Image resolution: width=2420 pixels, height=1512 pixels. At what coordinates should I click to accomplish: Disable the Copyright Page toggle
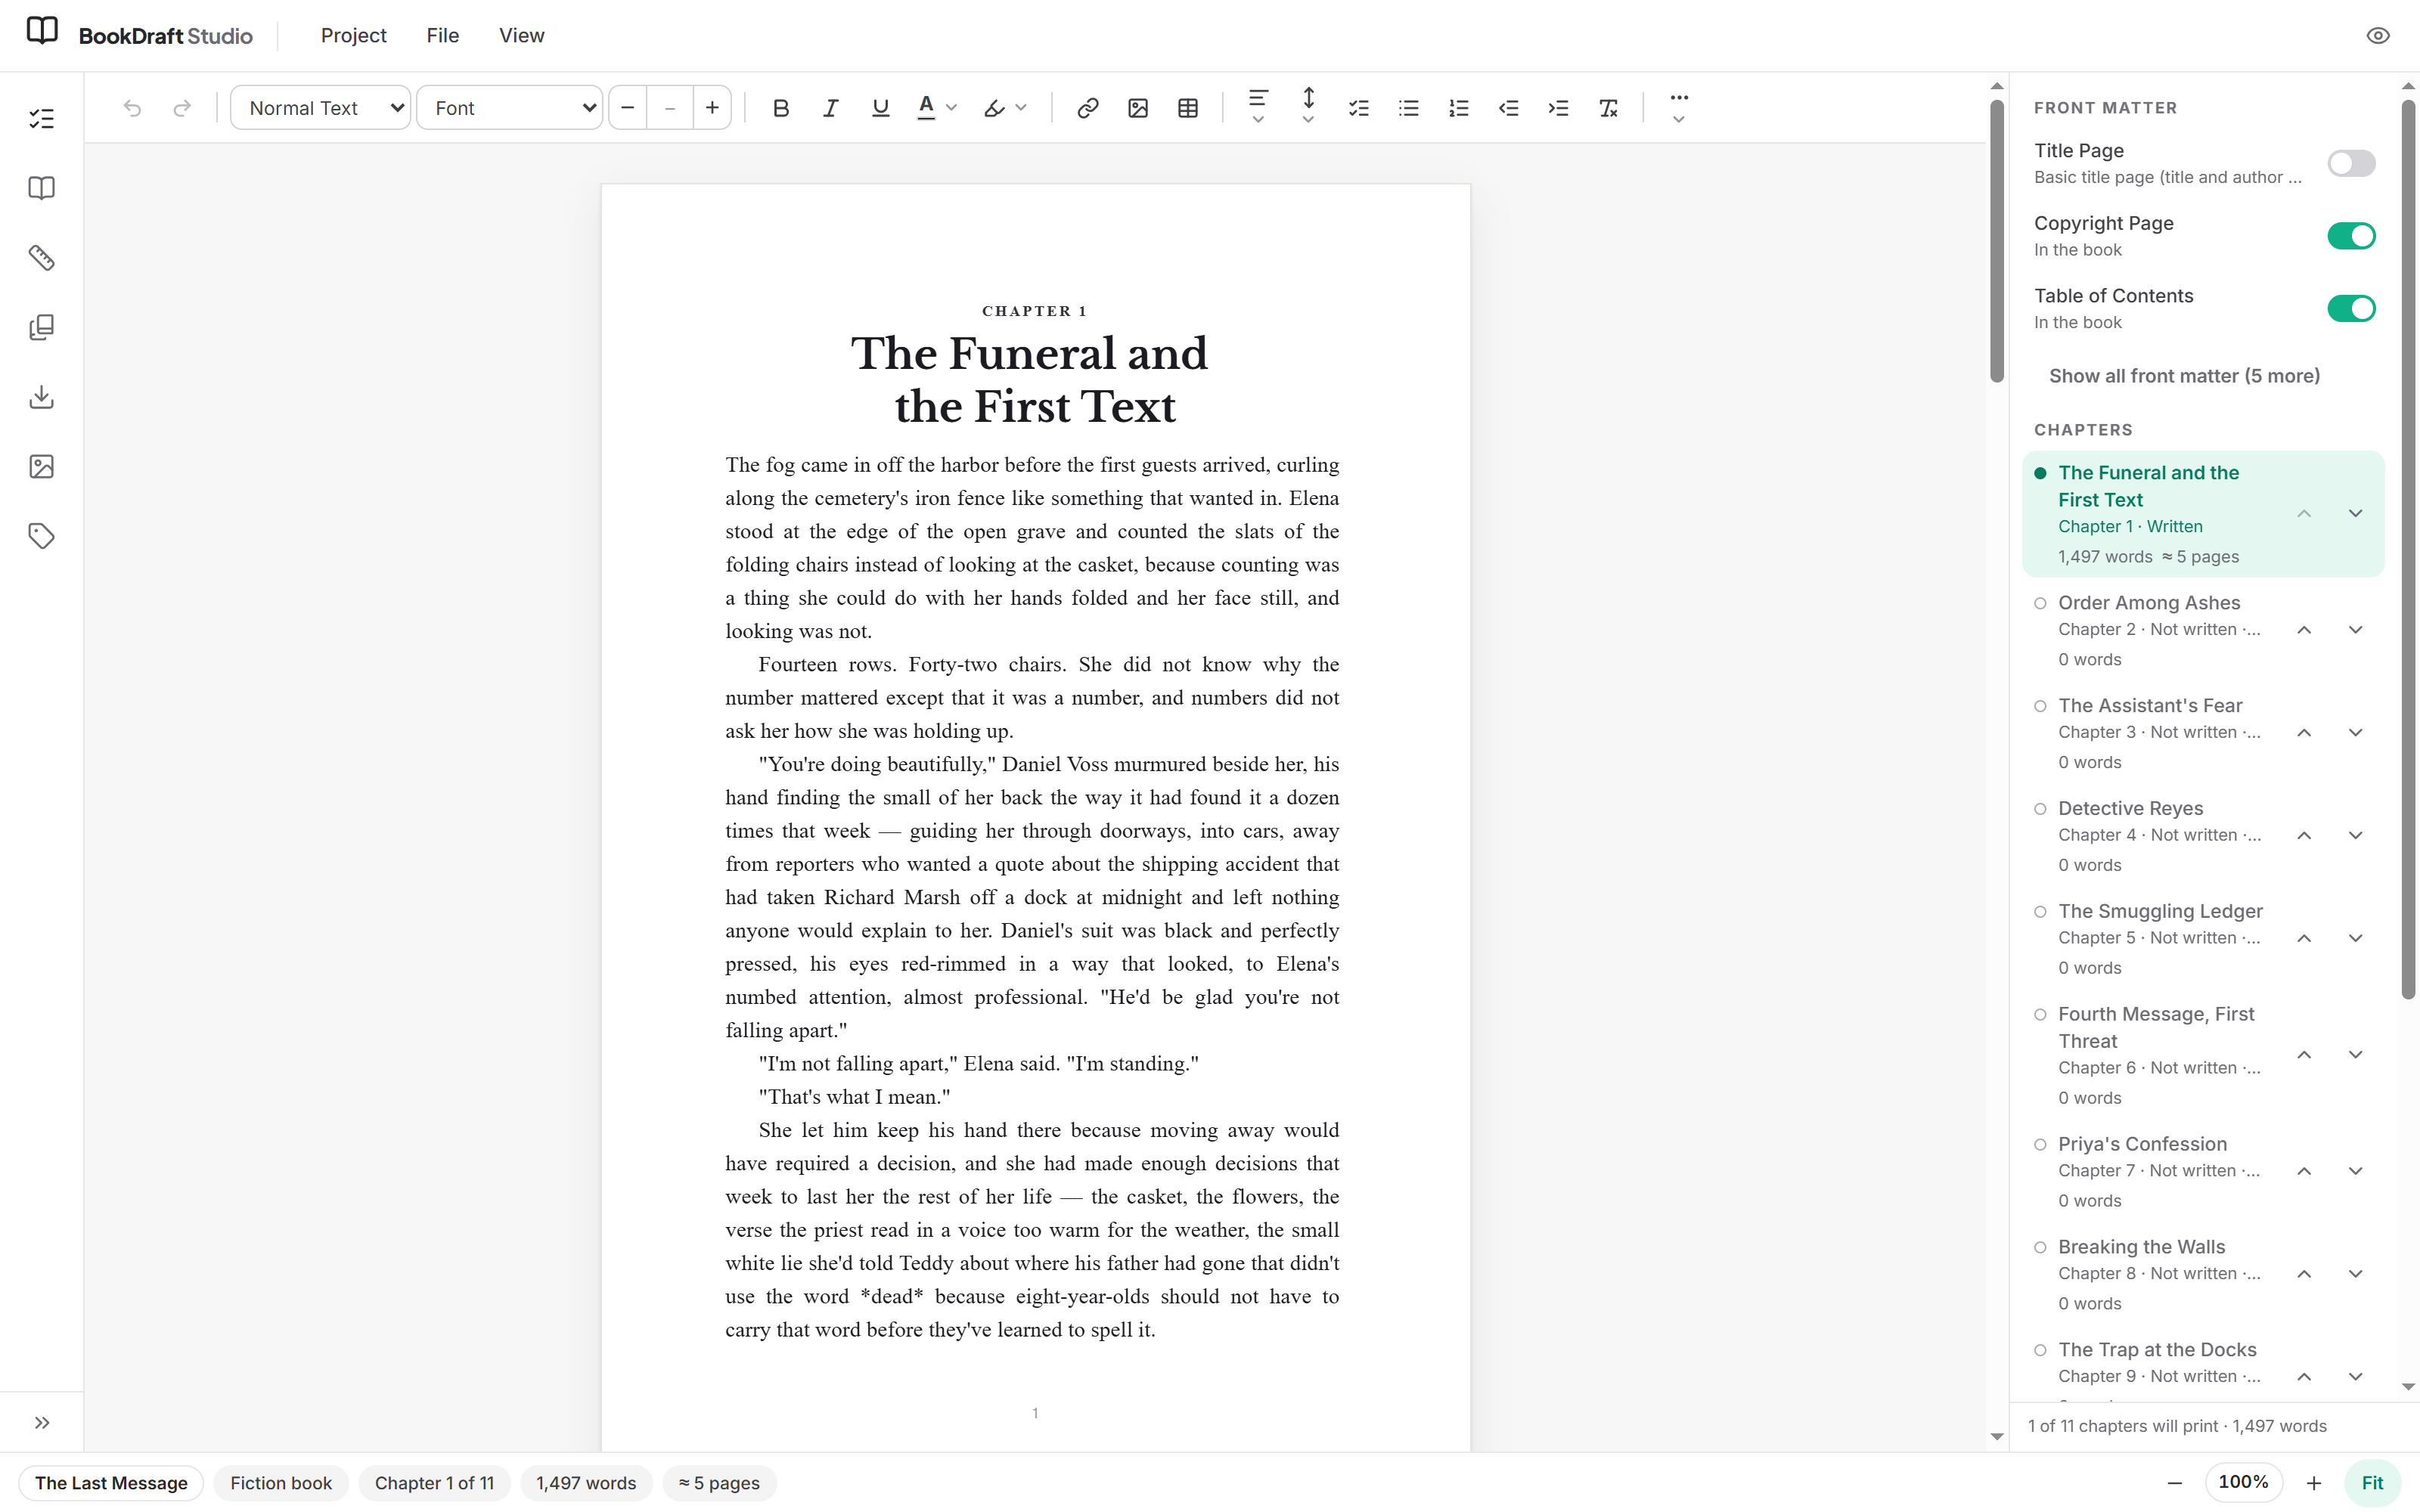pyautogui.click(x=2351, y=236)
